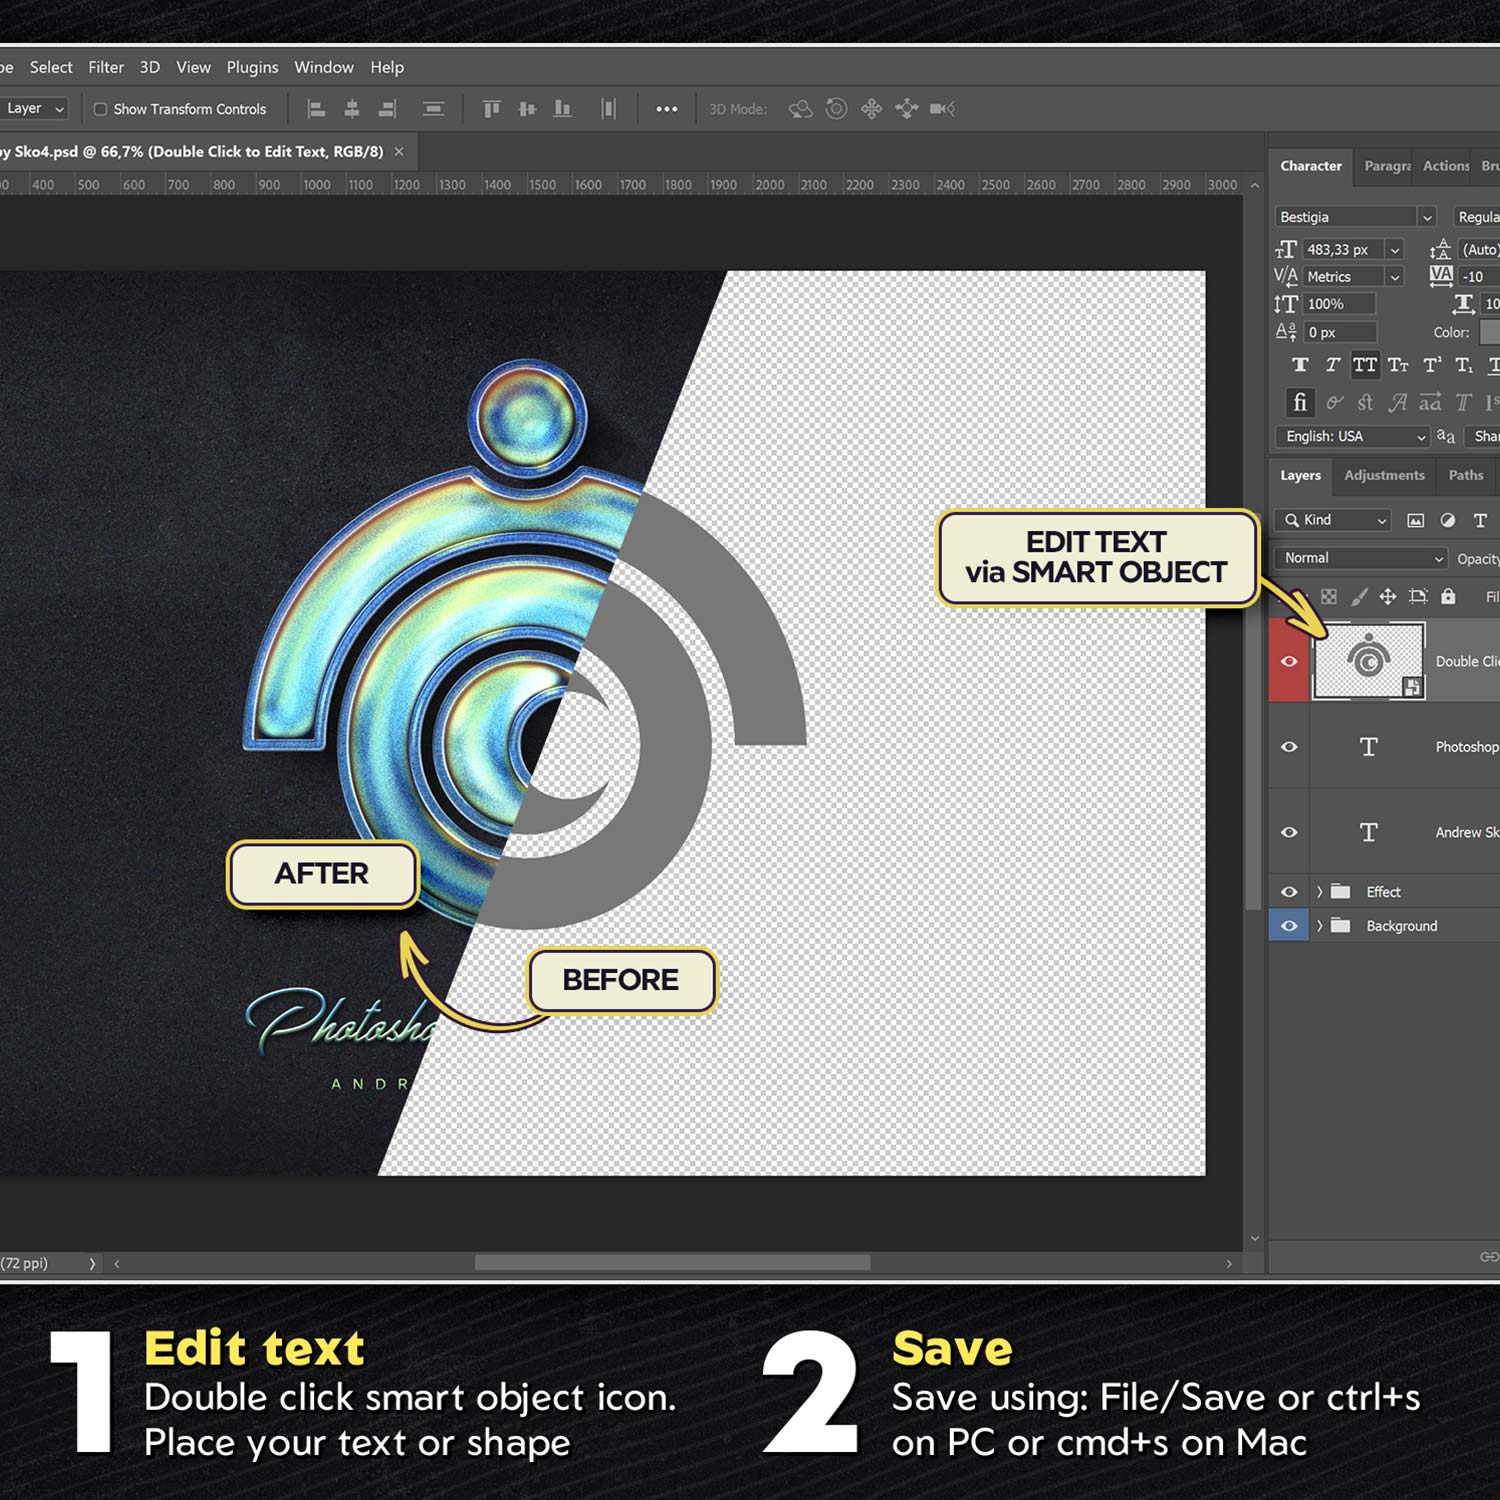
Task: Open the Plugins menu
Action: point(252,67)
